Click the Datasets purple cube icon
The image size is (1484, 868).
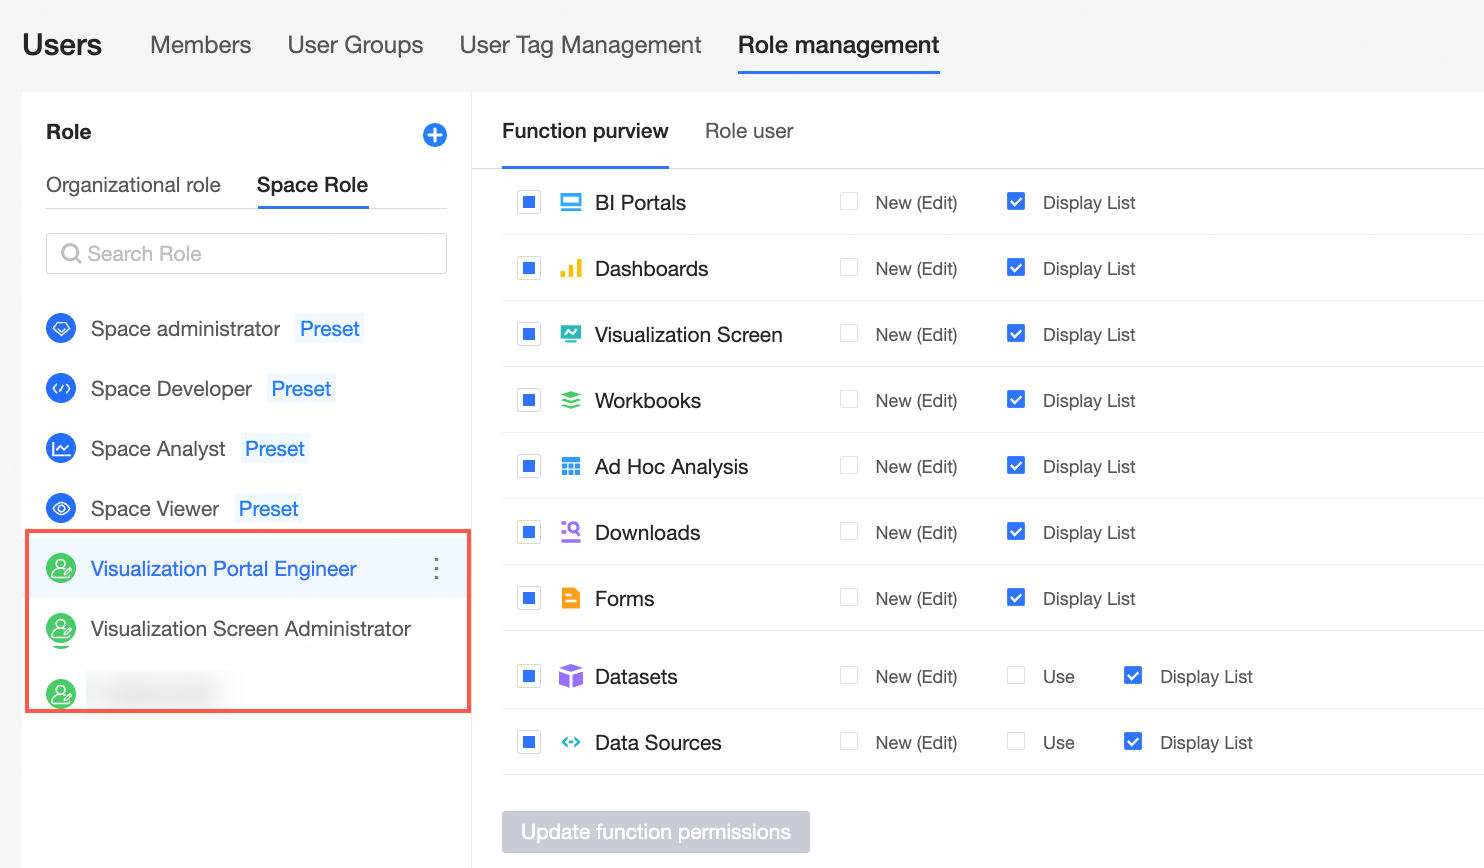pos(571,676)
